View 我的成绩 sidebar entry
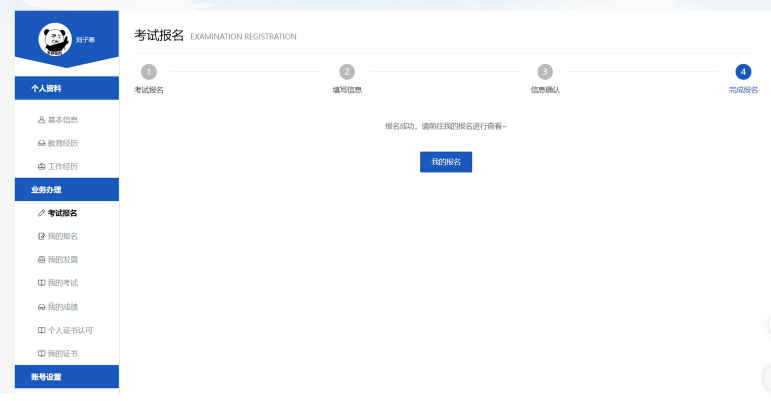 62,307
